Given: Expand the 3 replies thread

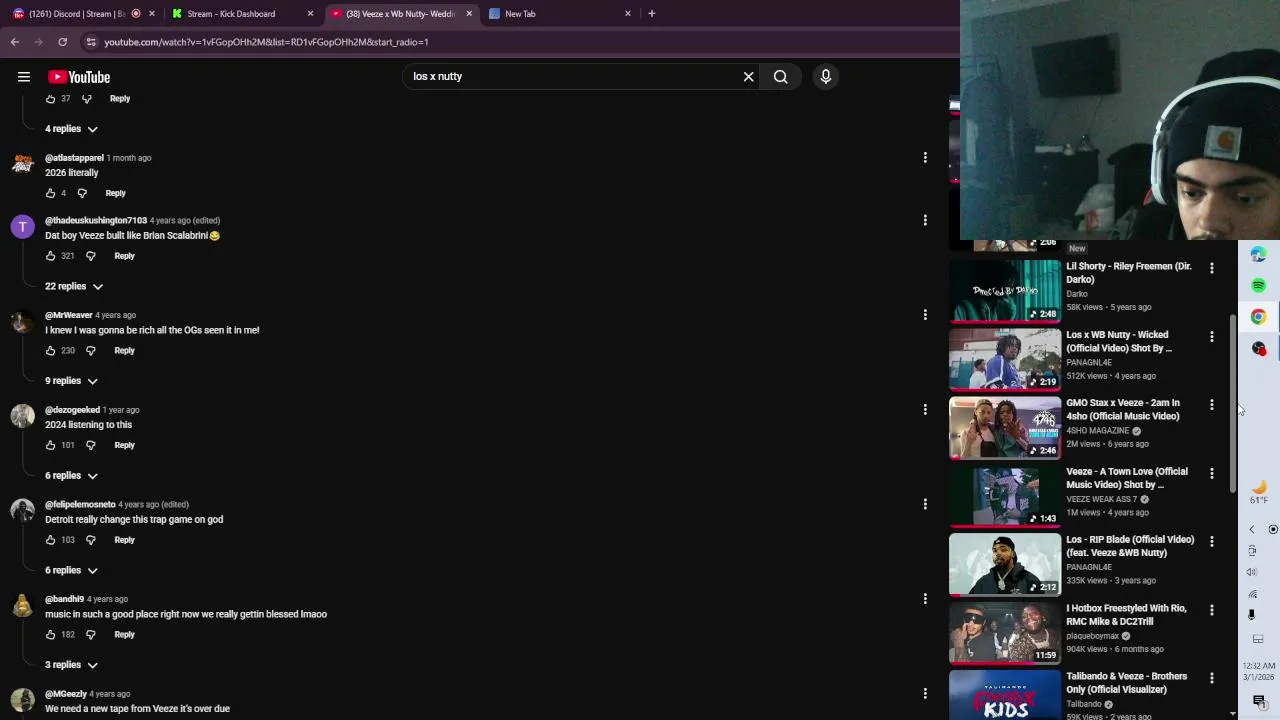Looking at the screenshot, I should (x=71, y=665).
